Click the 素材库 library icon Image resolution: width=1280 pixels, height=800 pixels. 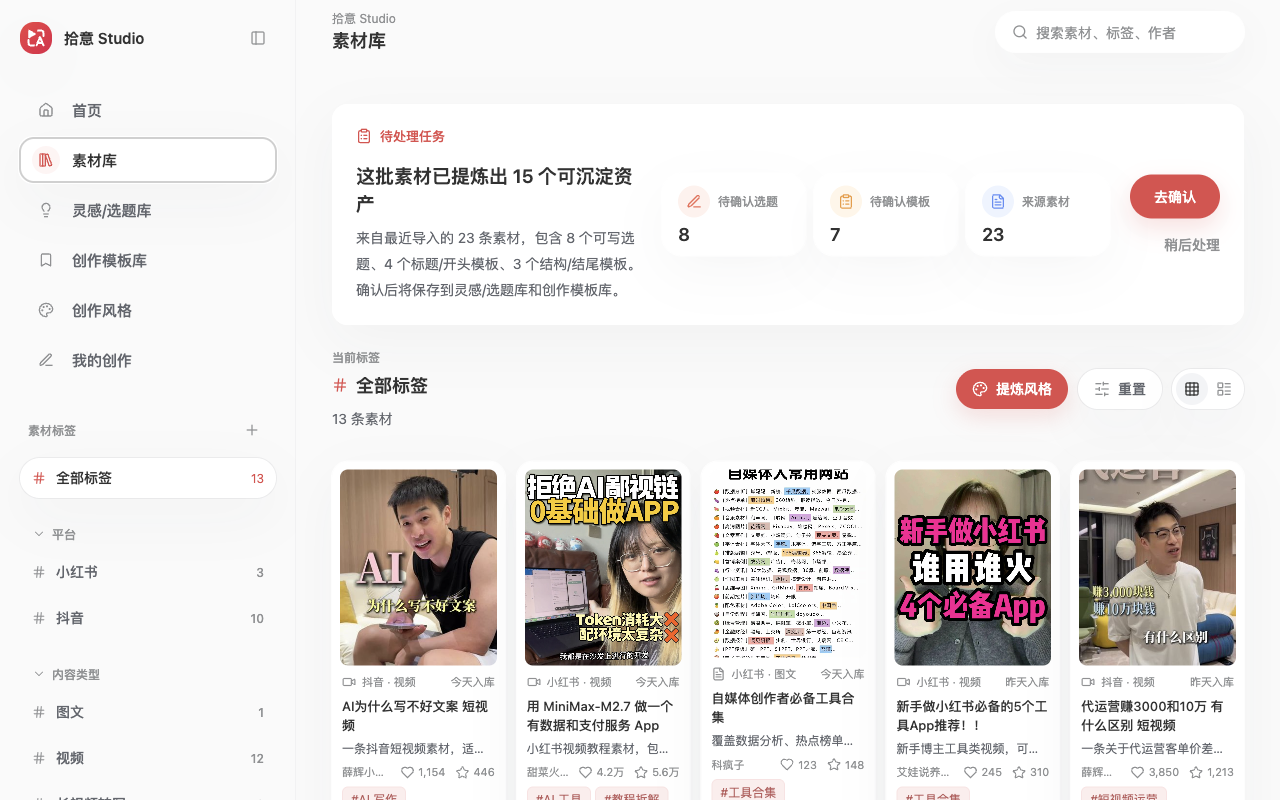coord(46,160)
